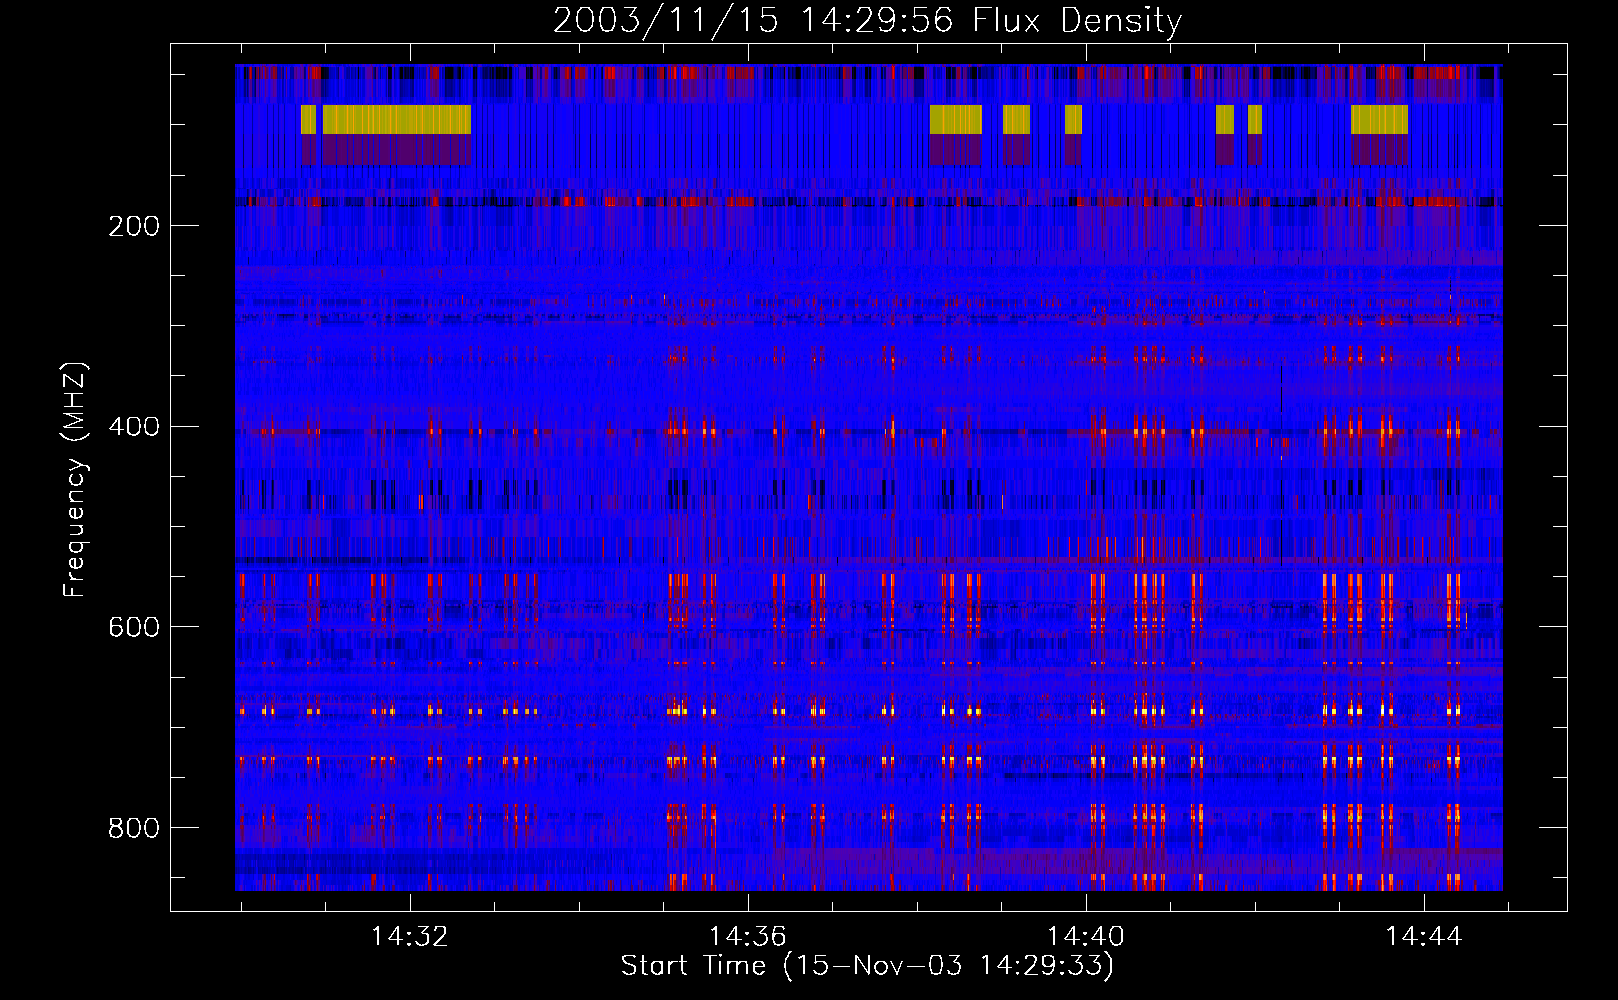Select the 14:40 time tick label
Image resolution: width=1618 pixels, height=1000 pixels.
[1086, 937]
